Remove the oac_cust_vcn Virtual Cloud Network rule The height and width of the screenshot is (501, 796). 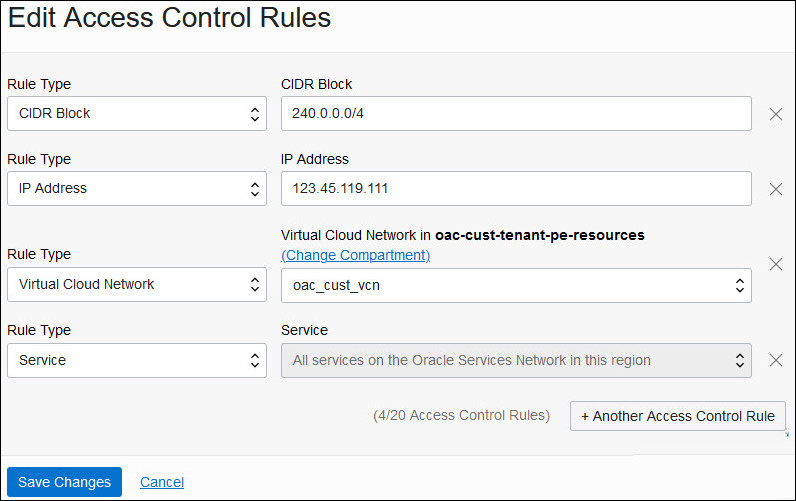pos(775,264)
